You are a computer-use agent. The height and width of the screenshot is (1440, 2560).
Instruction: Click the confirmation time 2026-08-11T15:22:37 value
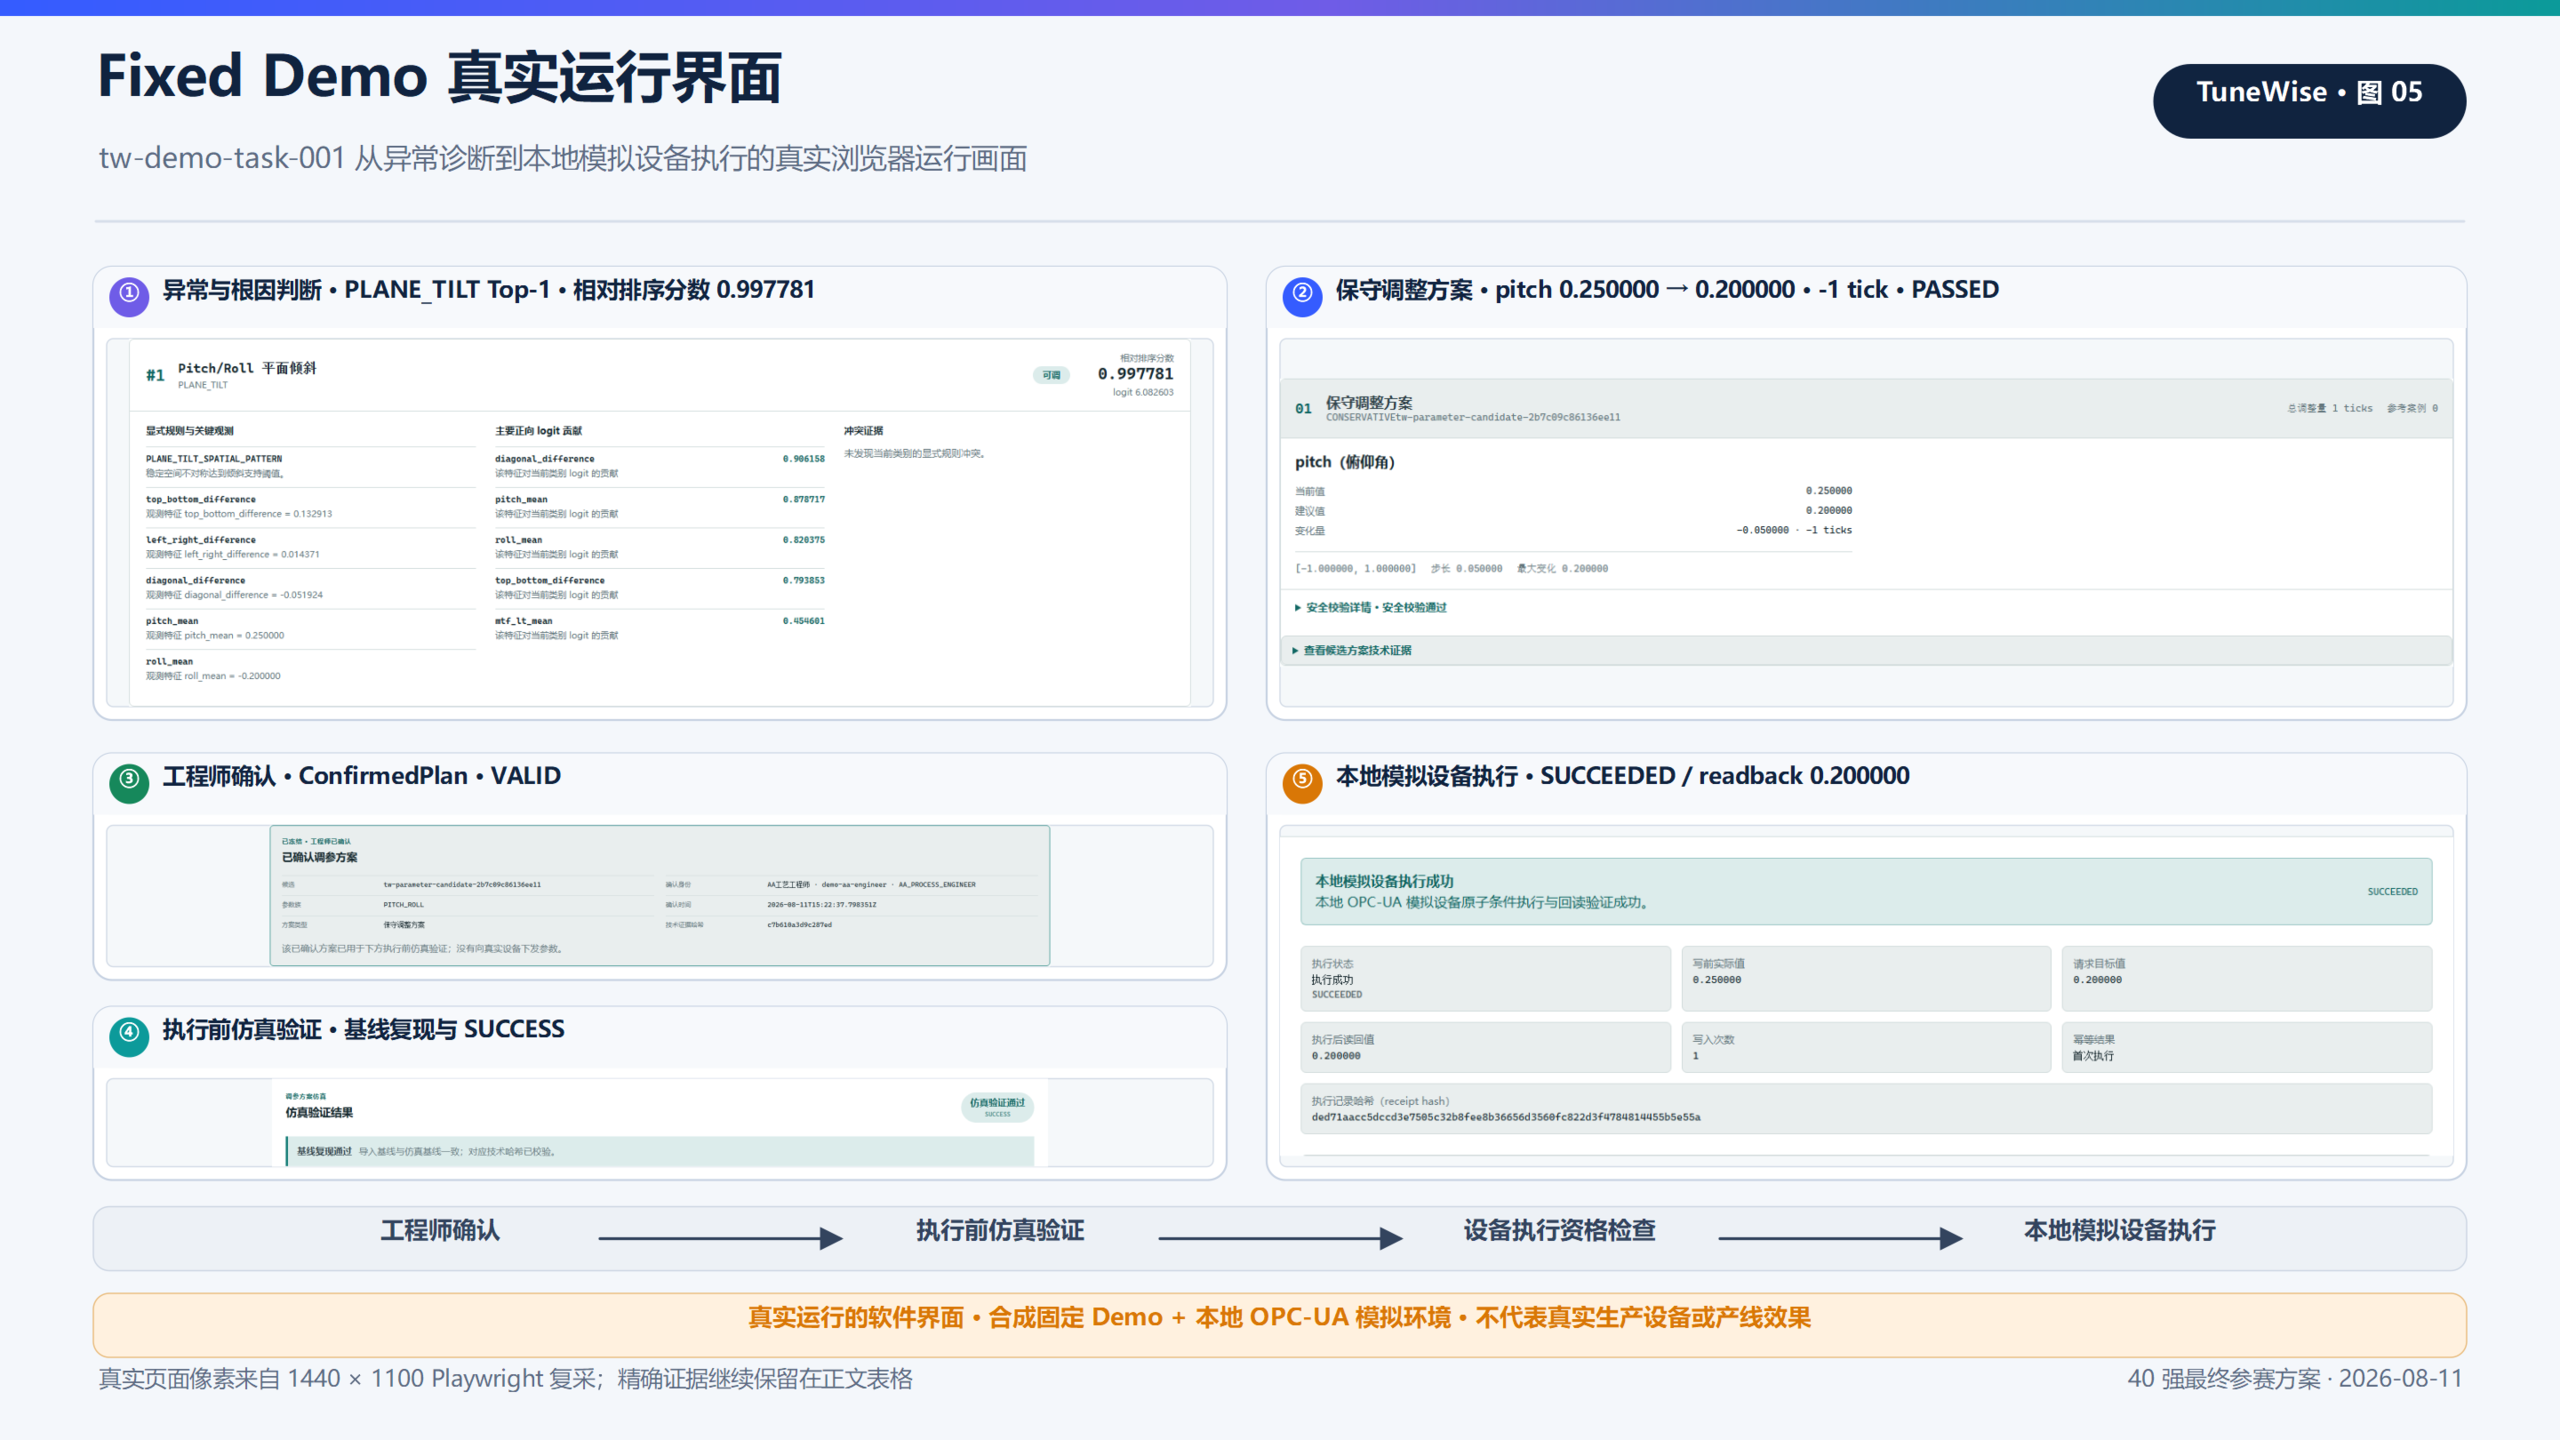coord(821,905)
